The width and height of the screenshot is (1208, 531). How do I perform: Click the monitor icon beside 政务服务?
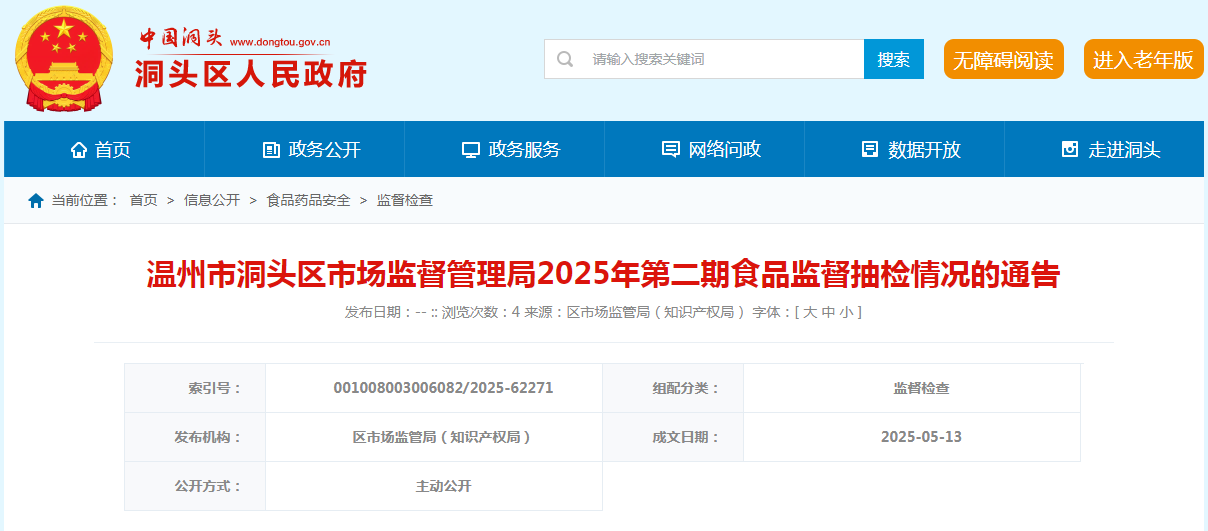471,150
